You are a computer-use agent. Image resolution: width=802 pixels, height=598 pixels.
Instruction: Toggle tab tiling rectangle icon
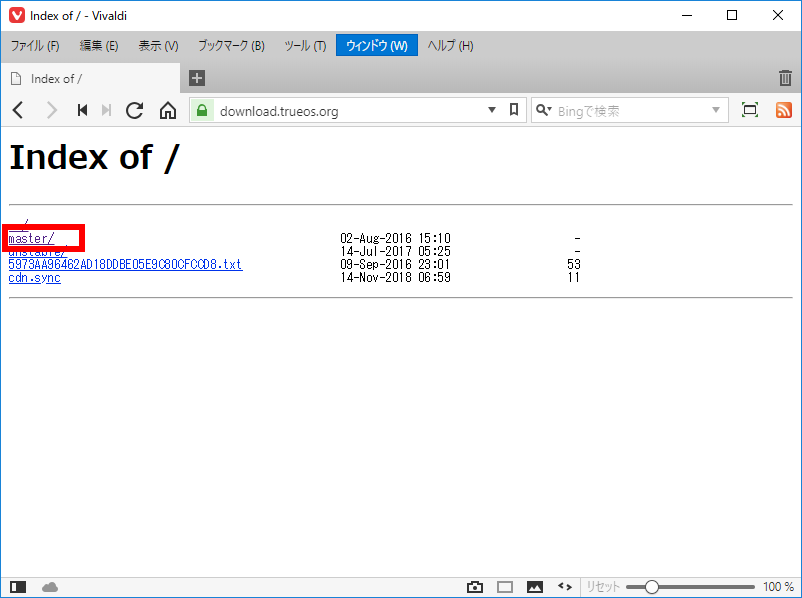(505, 587)
